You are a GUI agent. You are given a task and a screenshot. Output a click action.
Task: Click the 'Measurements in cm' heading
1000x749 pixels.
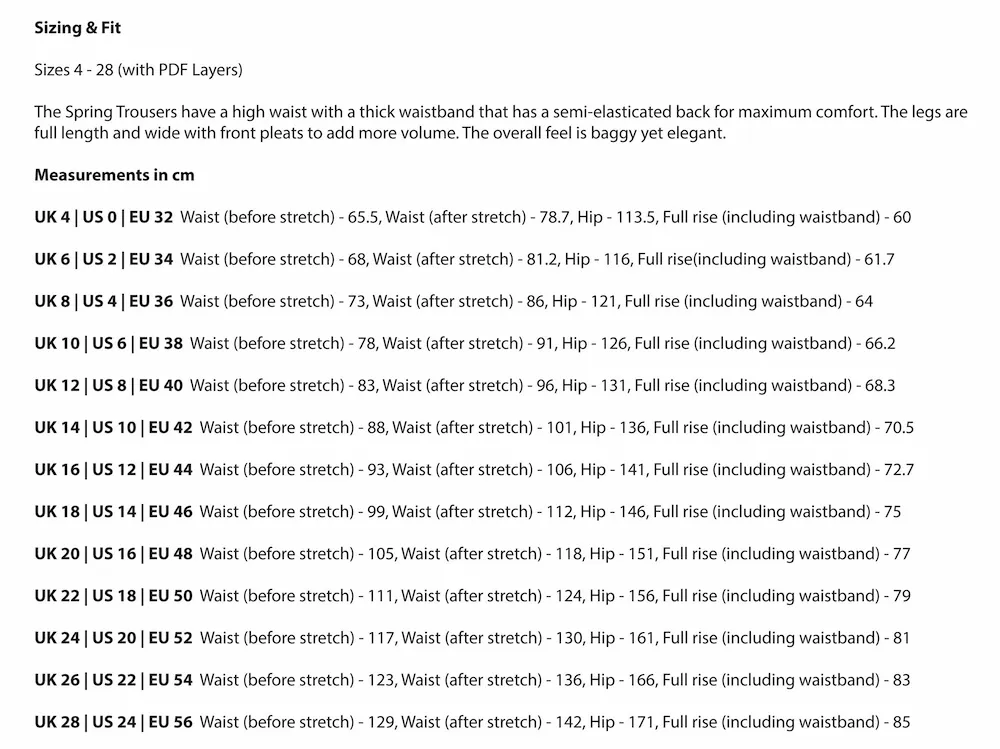(114, 175)
